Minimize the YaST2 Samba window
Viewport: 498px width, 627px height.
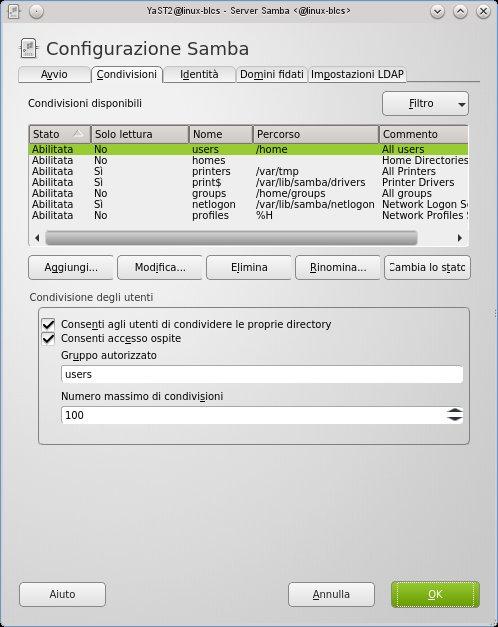pyautogui.click(x=438, y=11)
